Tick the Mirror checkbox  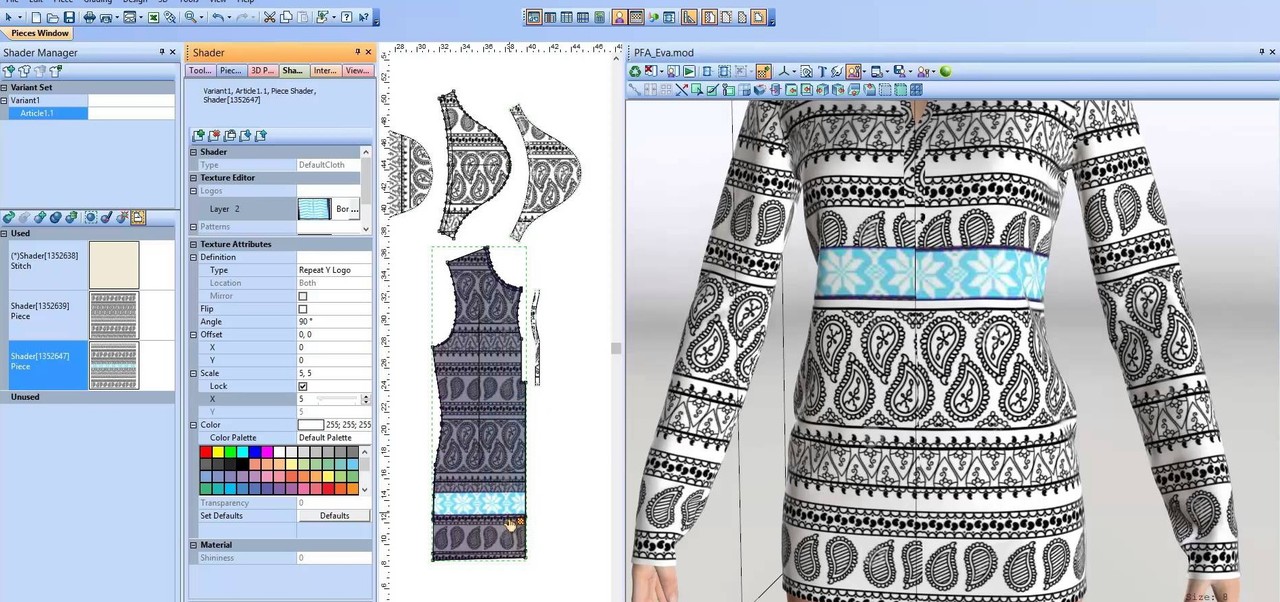coord(303,296)
